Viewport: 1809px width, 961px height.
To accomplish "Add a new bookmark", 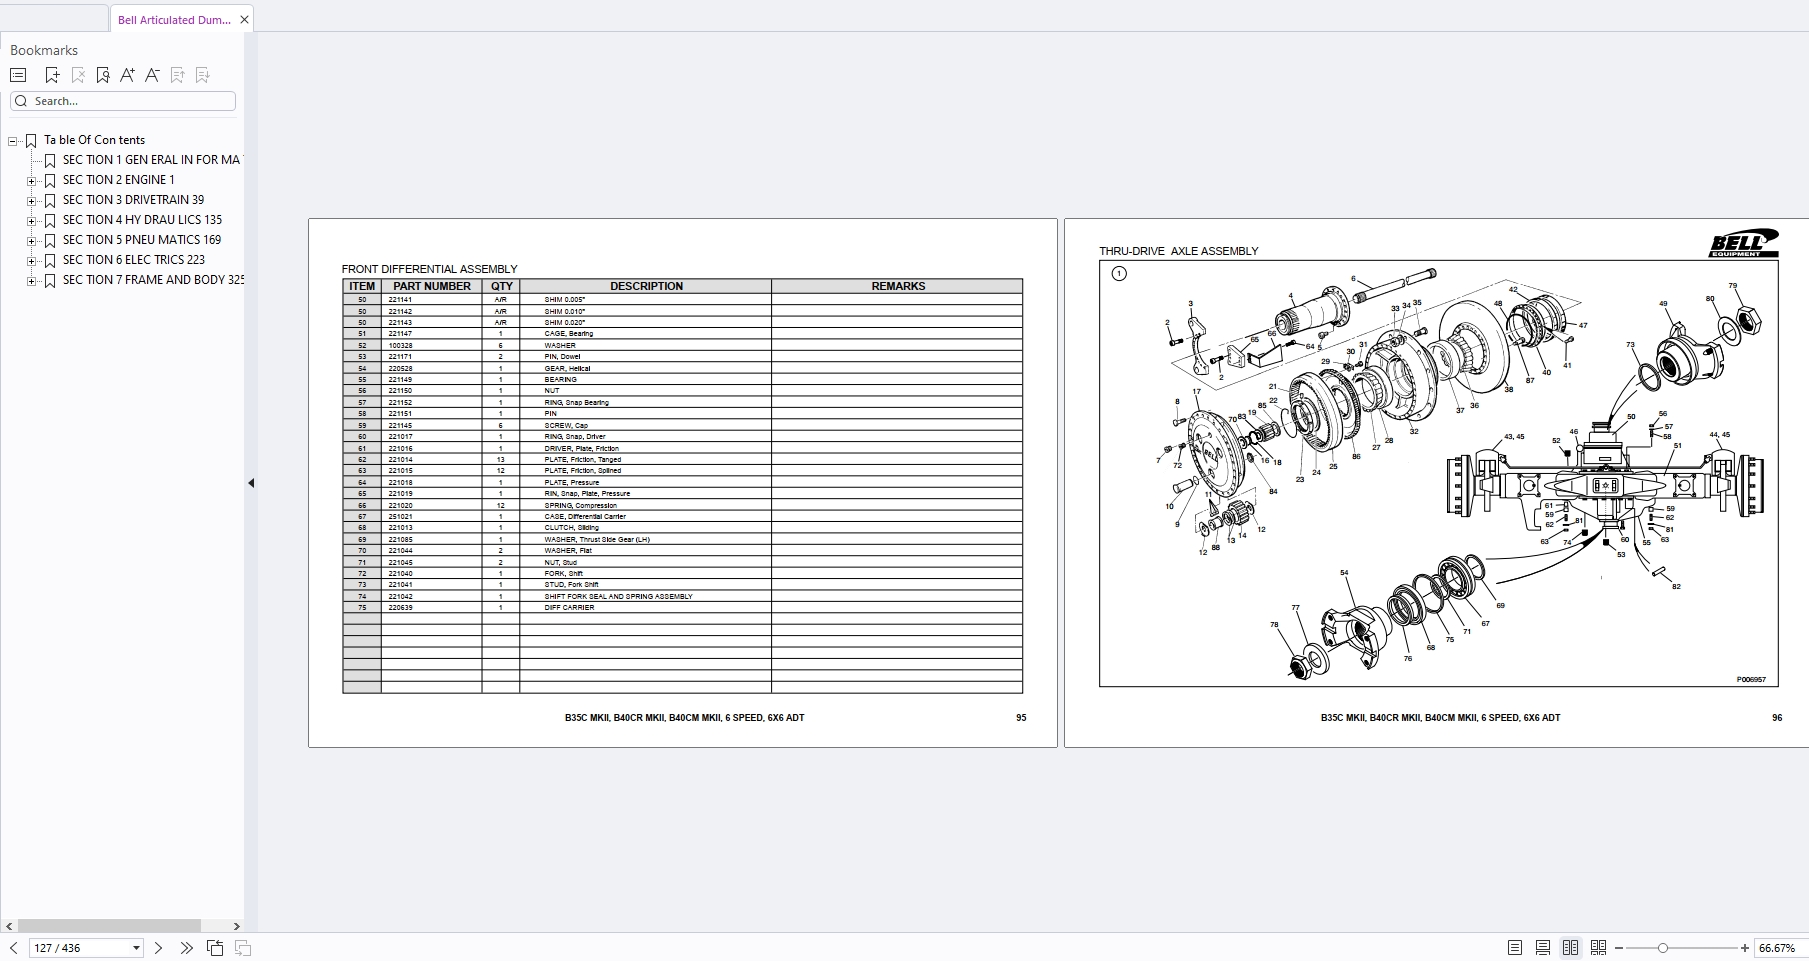I will click(52, 75).
